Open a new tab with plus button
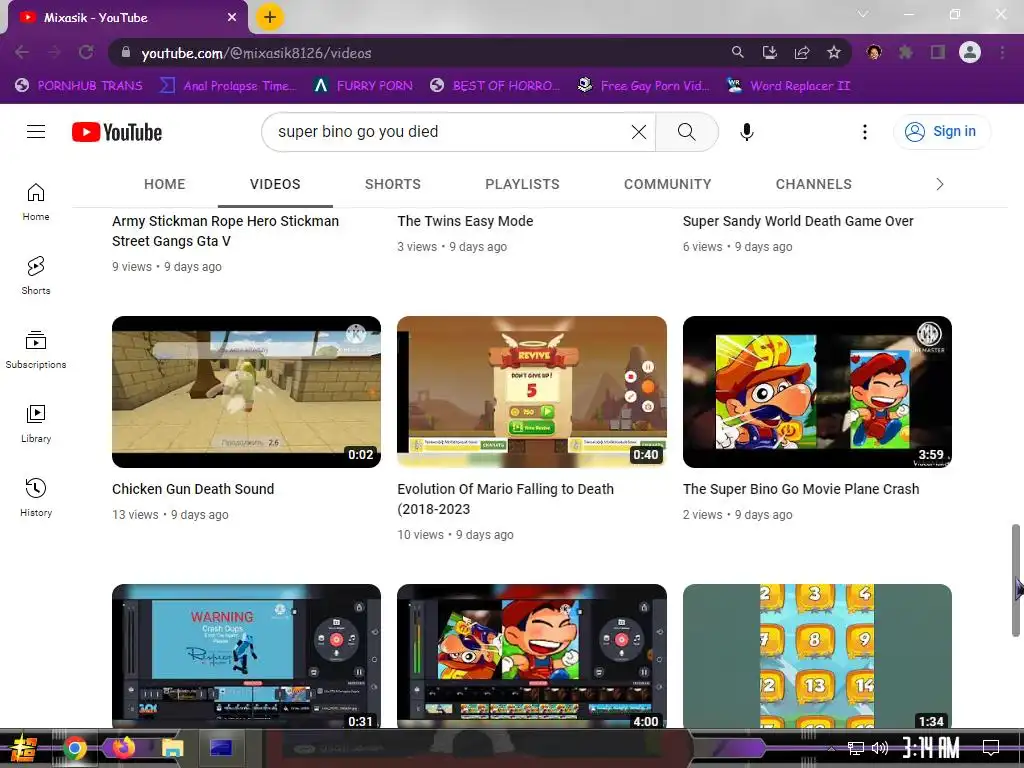The height and width of the screenshot is (768, 1024). [270, 17]
